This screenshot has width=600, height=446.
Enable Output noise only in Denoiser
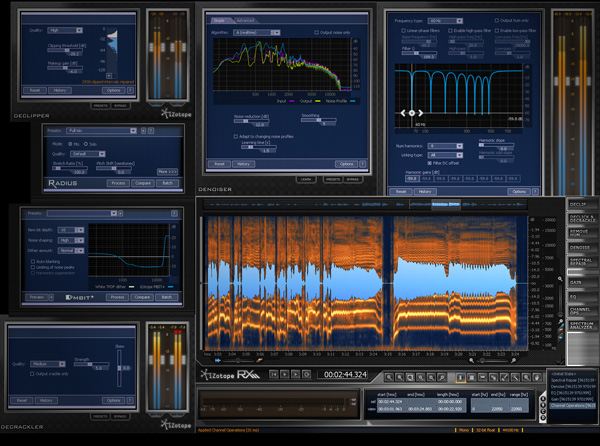click(x=316, y=33)
